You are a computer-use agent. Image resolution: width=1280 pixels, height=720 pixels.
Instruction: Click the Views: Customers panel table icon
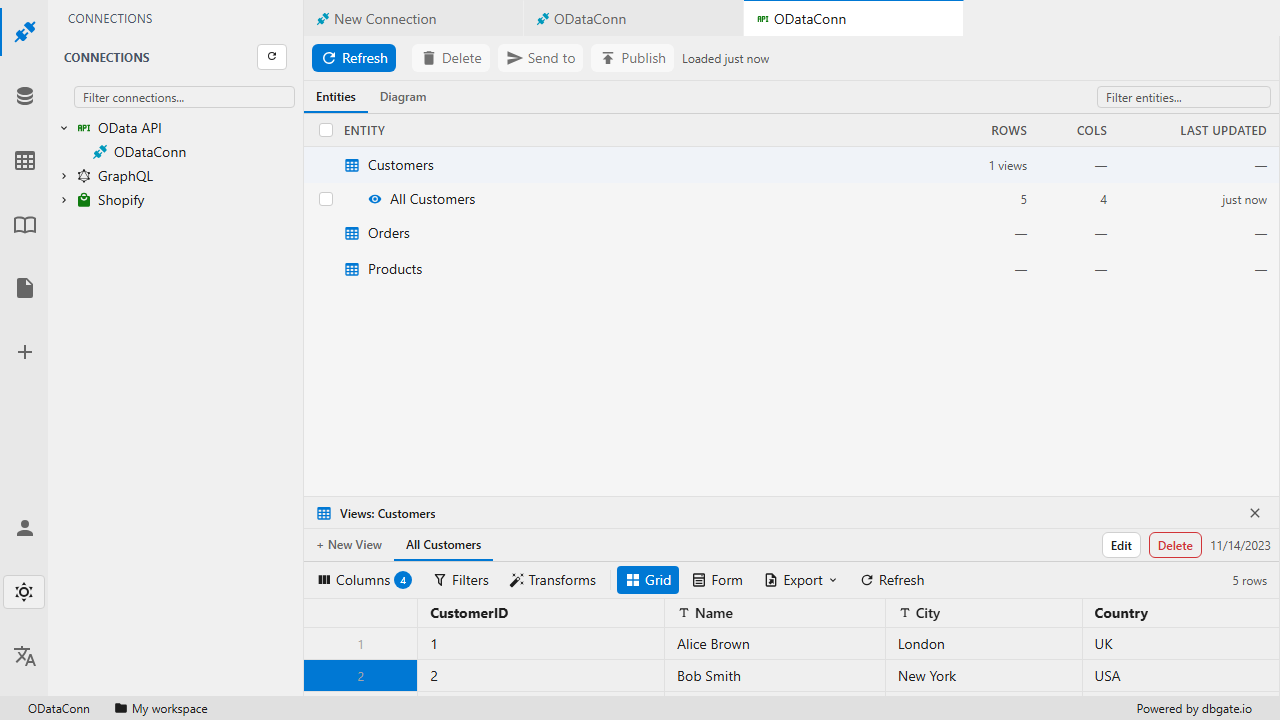324,513
